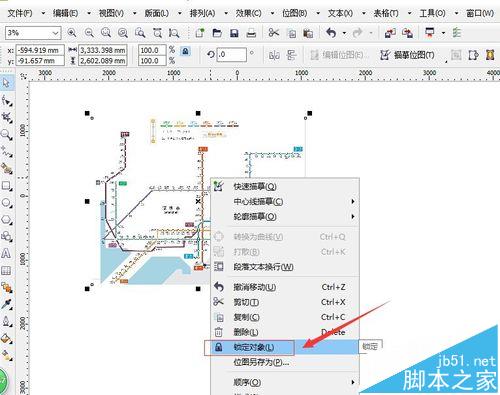Choose 段落文本换行(W) in context menu
This screenshot has width=500, height=395.
click(285, 267)
